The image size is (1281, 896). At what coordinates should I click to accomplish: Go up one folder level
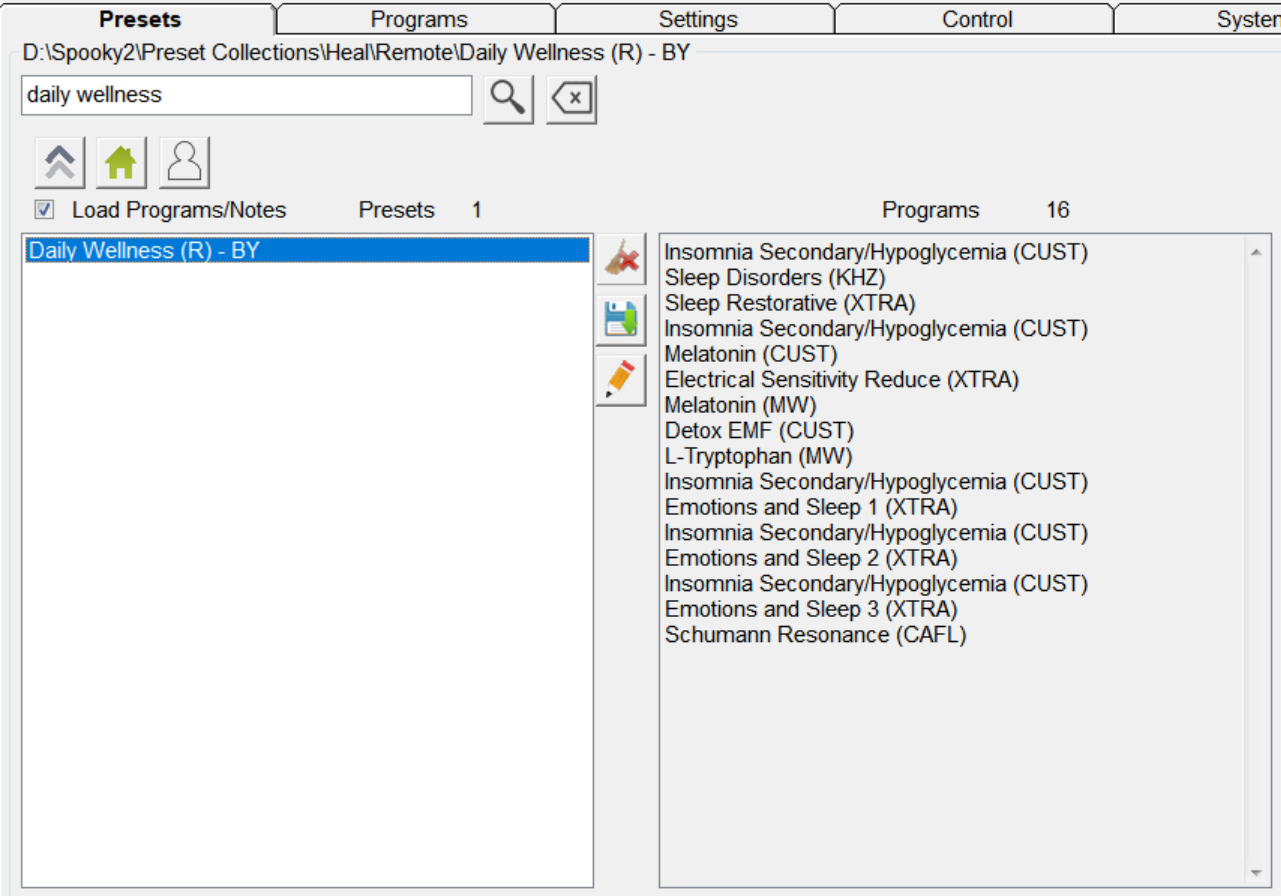[60, 163]
